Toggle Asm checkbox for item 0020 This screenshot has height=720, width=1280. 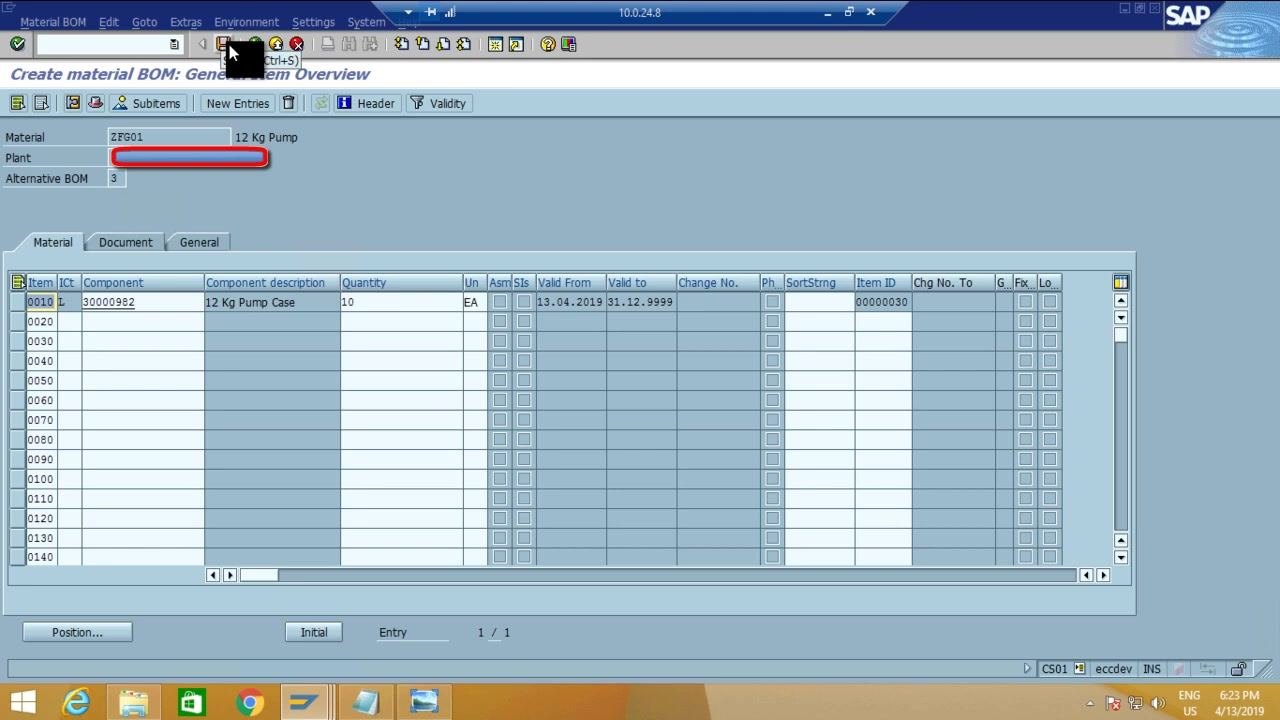500,321
